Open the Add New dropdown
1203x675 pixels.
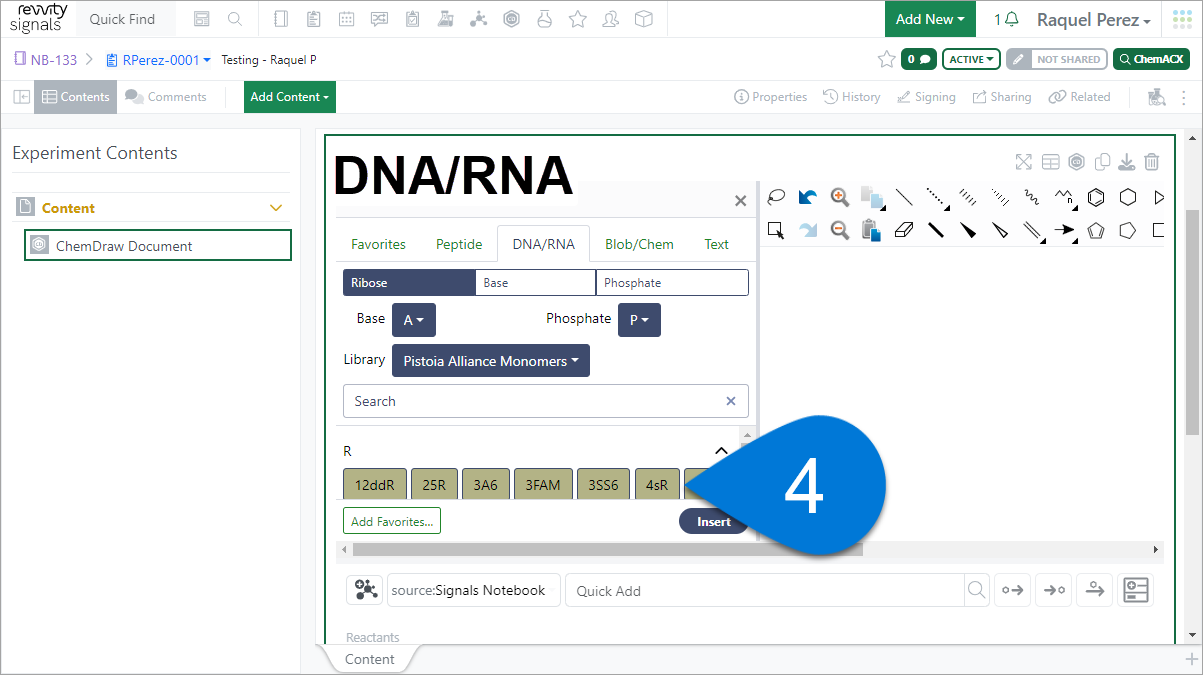click(x=930, y=19)
